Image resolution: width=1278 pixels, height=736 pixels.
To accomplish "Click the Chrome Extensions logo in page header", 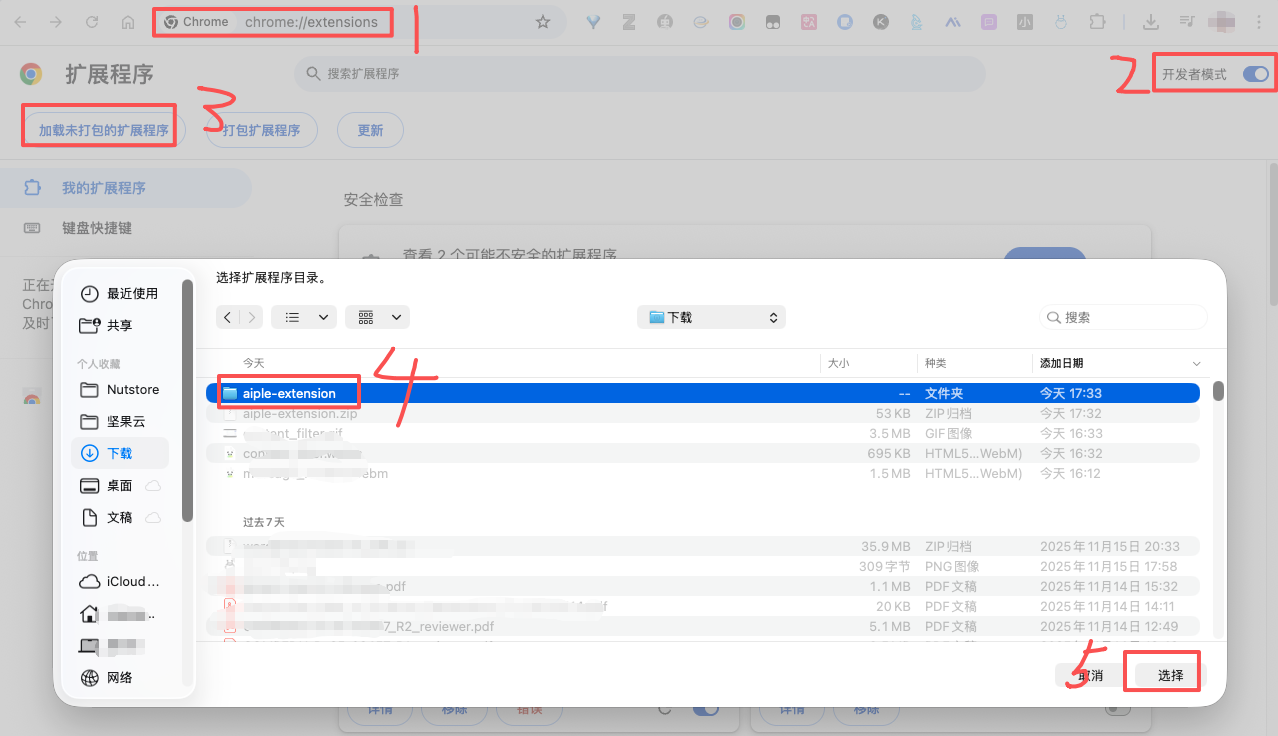I will click(30, 73).
